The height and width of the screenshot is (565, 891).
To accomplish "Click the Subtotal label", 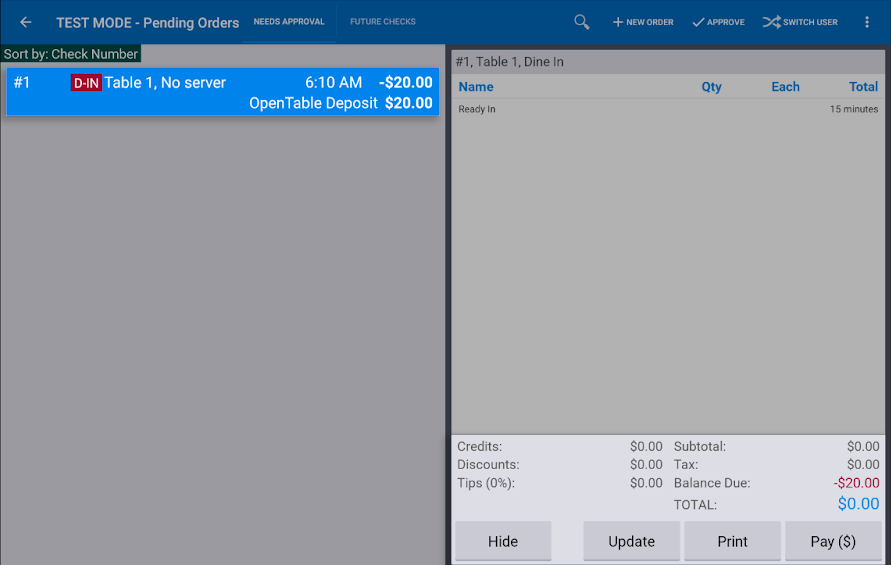I will (x=700, y=447).
